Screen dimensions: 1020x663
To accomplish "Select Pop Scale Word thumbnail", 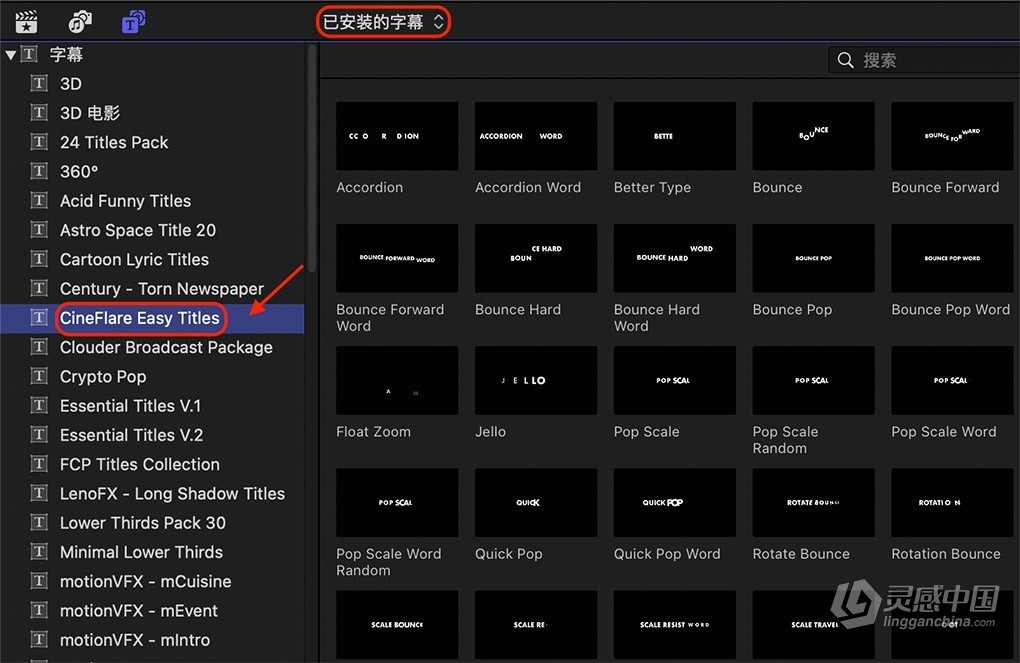I will (x=952, y=381).
